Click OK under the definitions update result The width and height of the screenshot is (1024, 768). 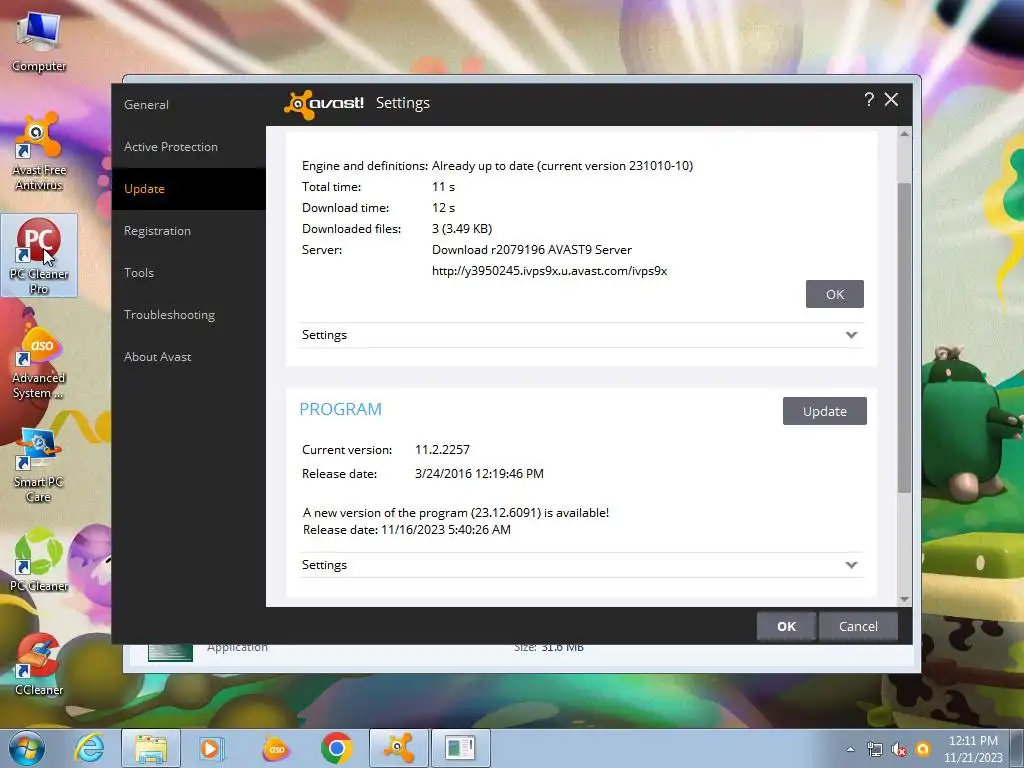835,295
